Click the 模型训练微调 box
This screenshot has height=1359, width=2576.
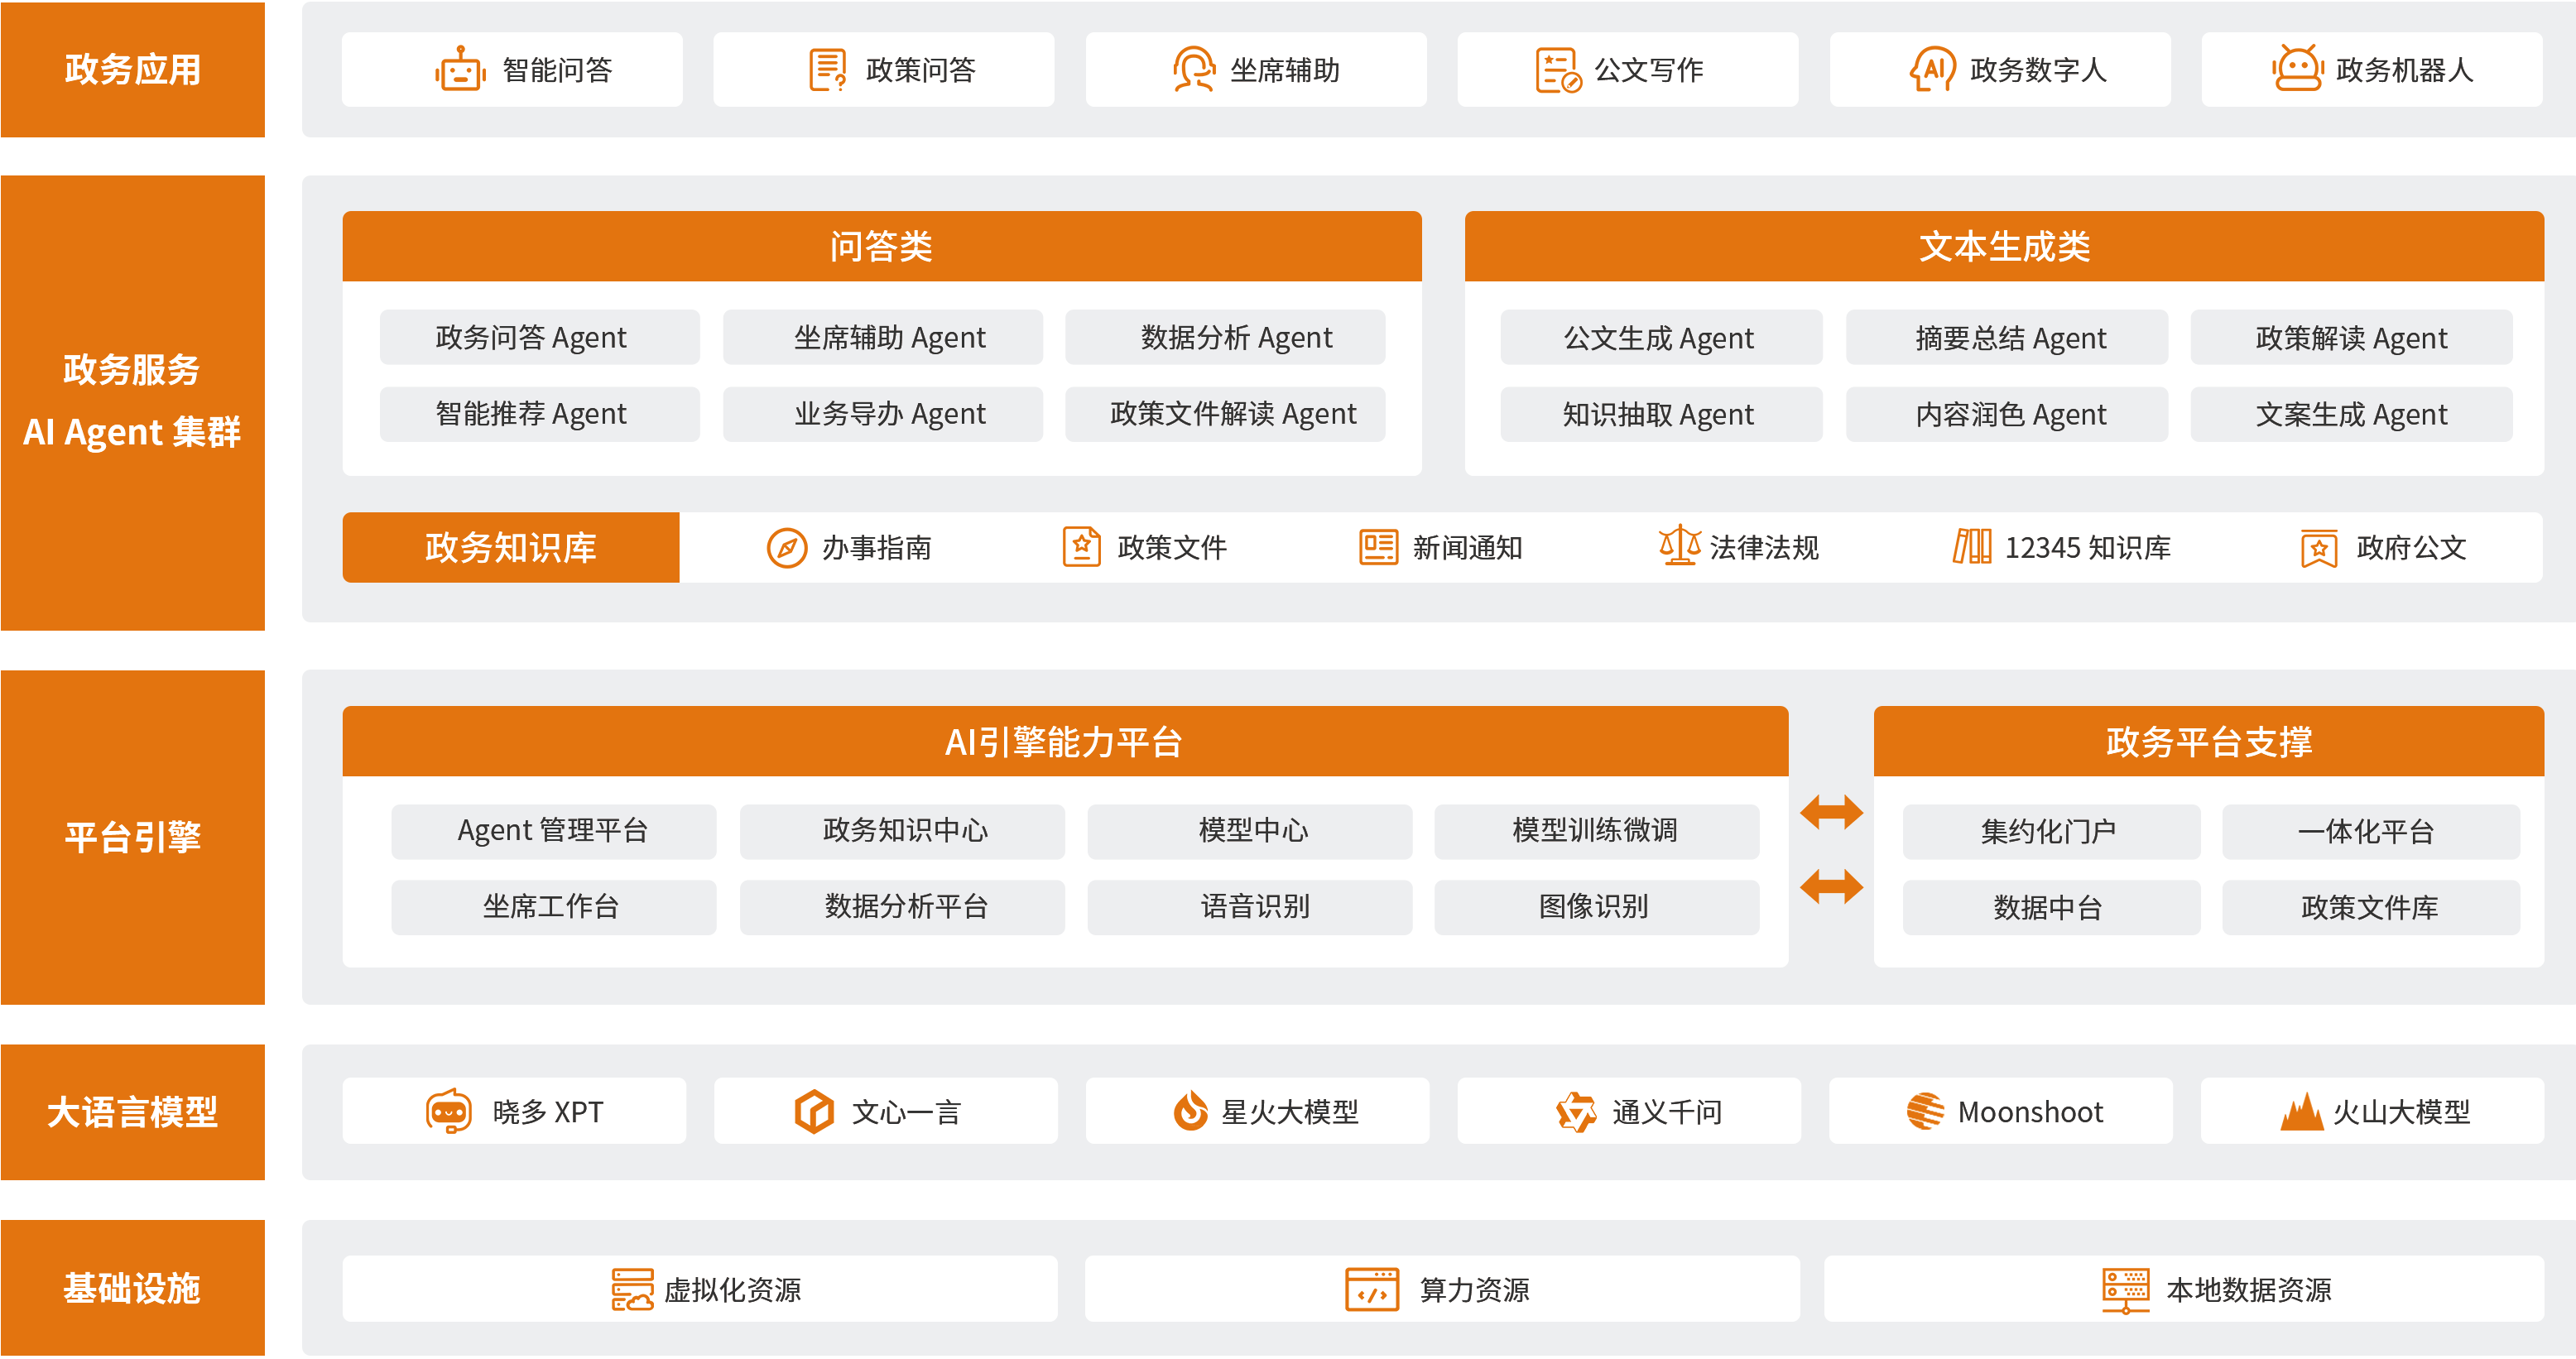1596,831
